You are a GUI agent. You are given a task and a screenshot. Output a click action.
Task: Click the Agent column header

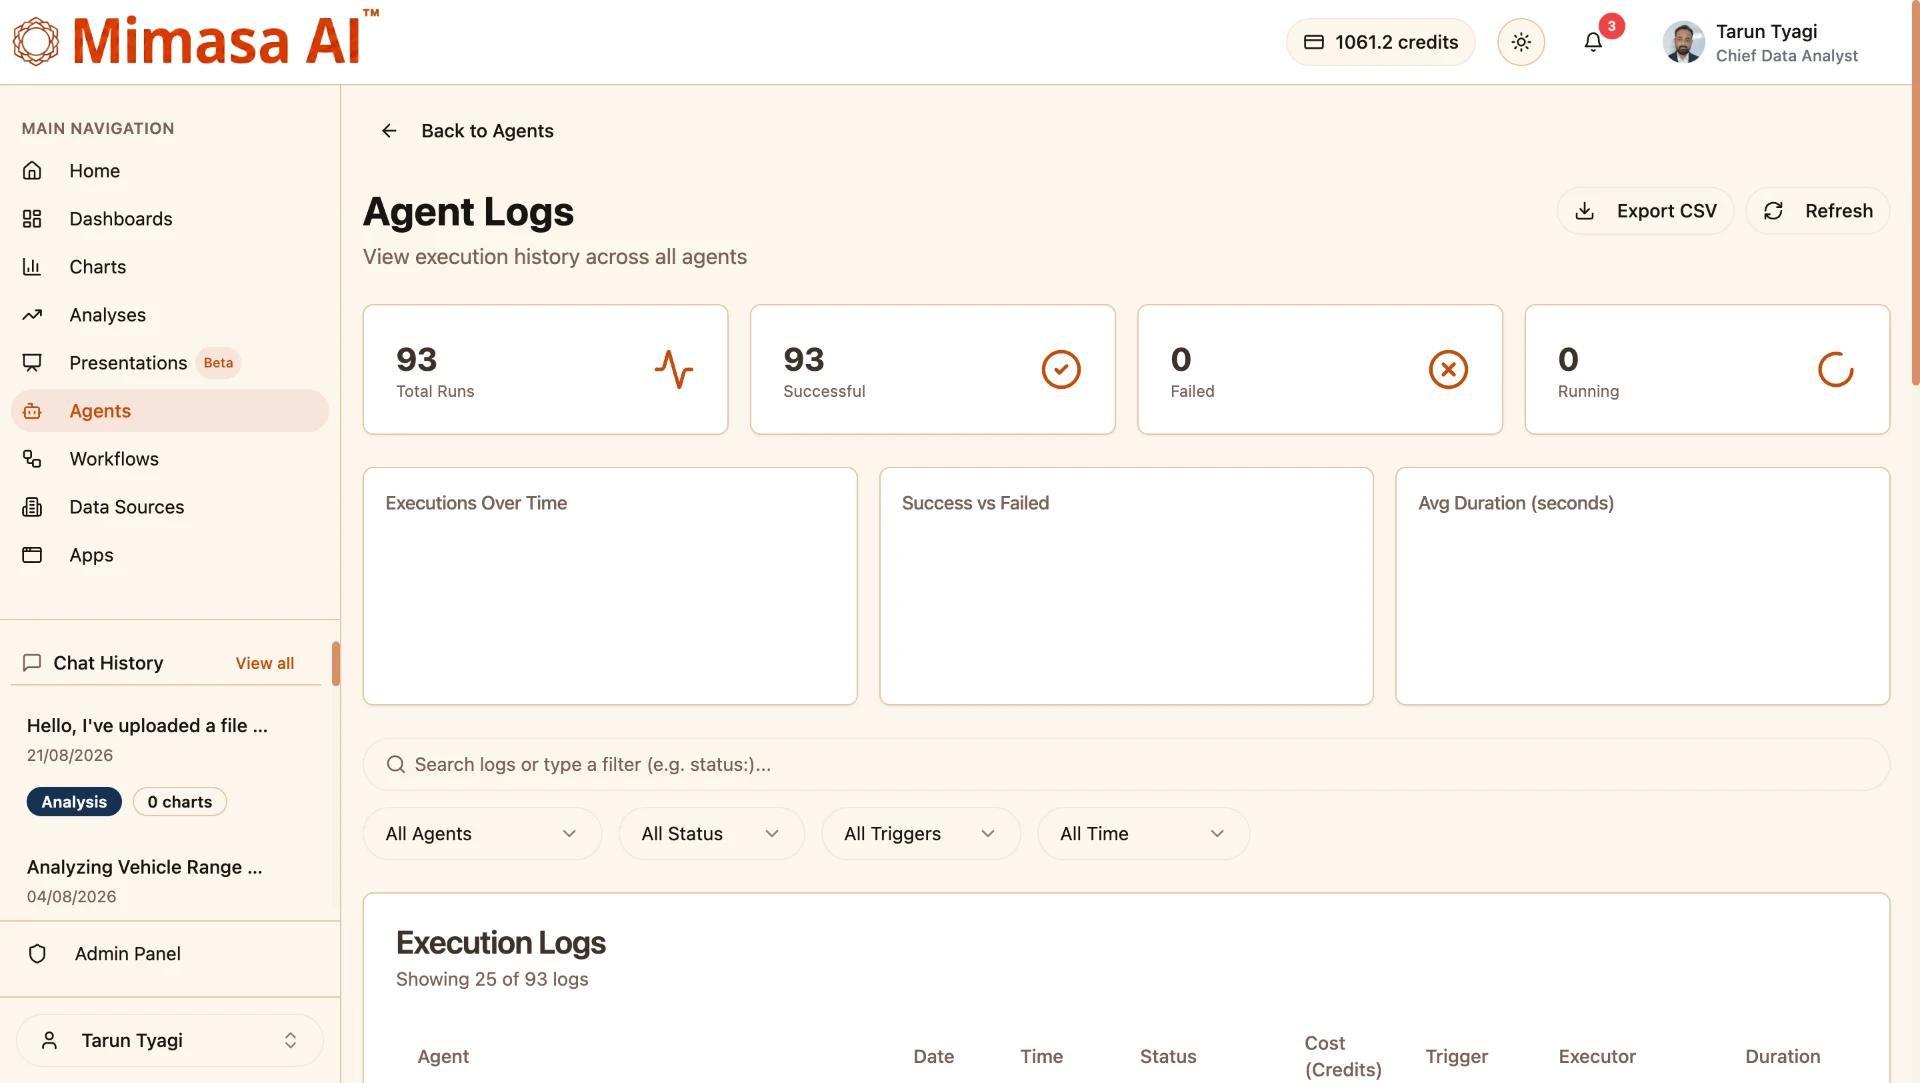tap(443, 1056)
